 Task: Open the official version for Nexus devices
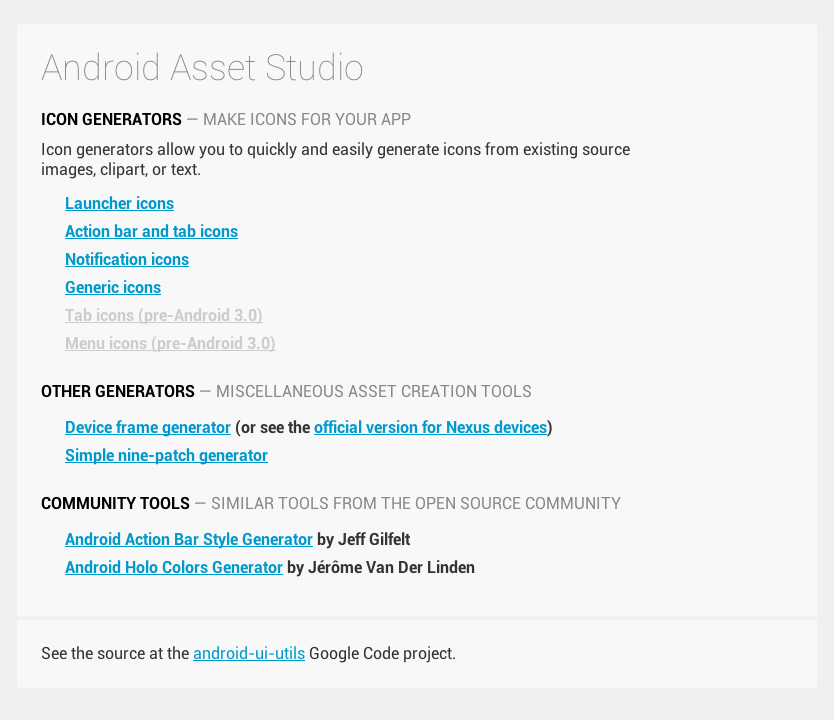point(430,427)
